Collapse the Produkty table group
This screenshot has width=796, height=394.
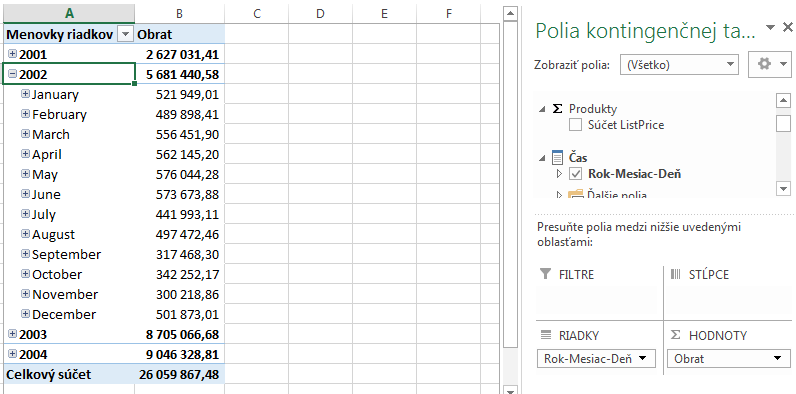click(542, 109)
